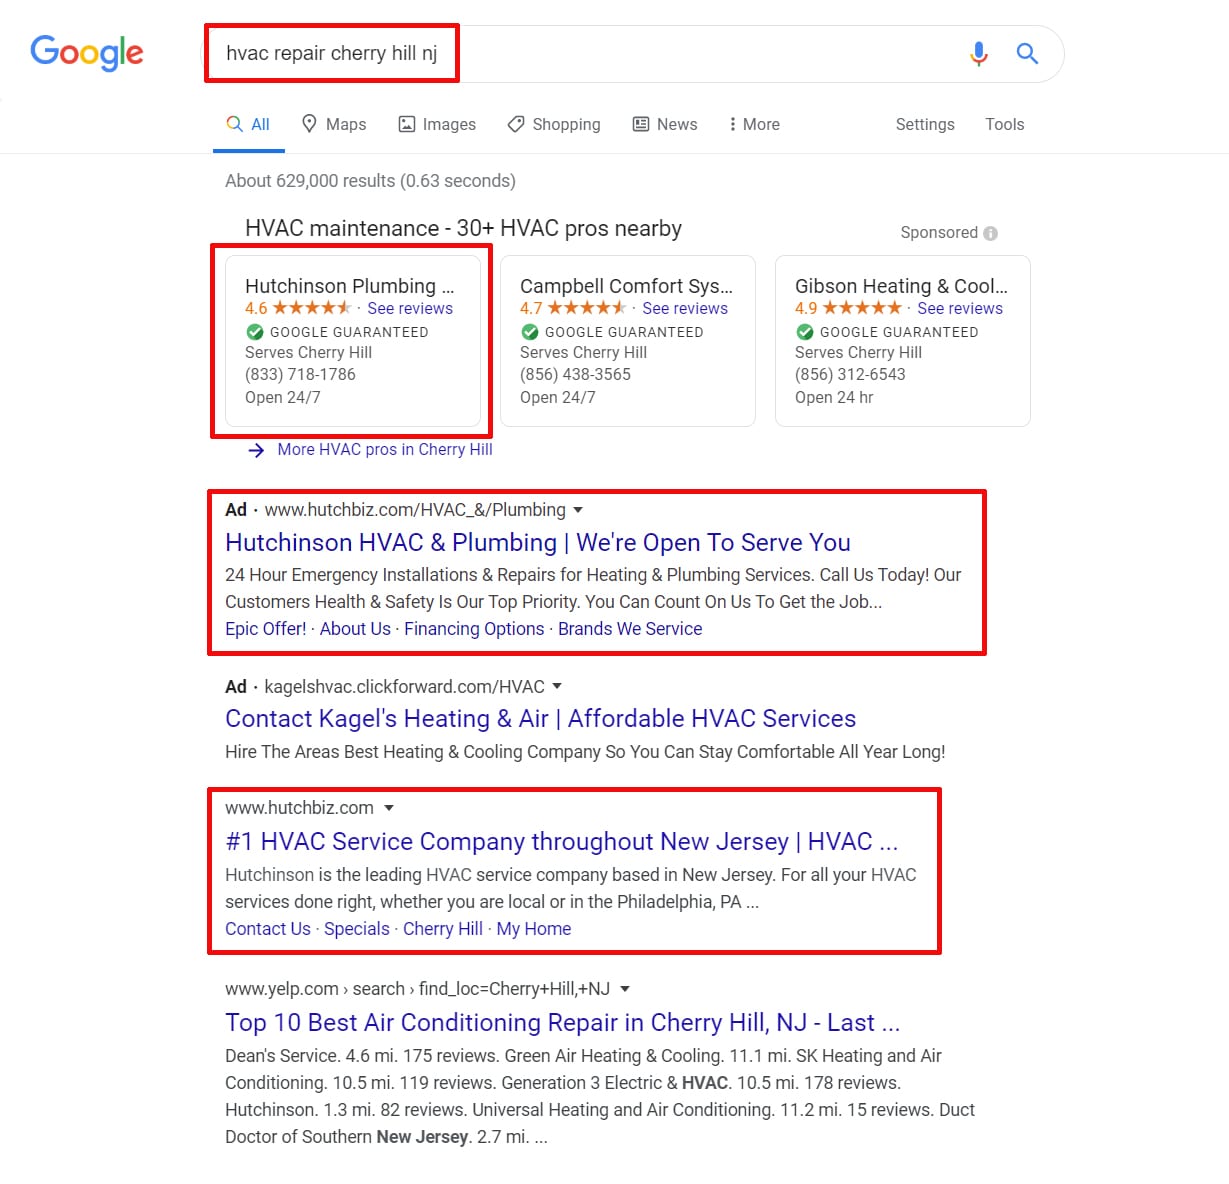Open Hutchinson Plumbing business card title

click(x=350, y=286)
